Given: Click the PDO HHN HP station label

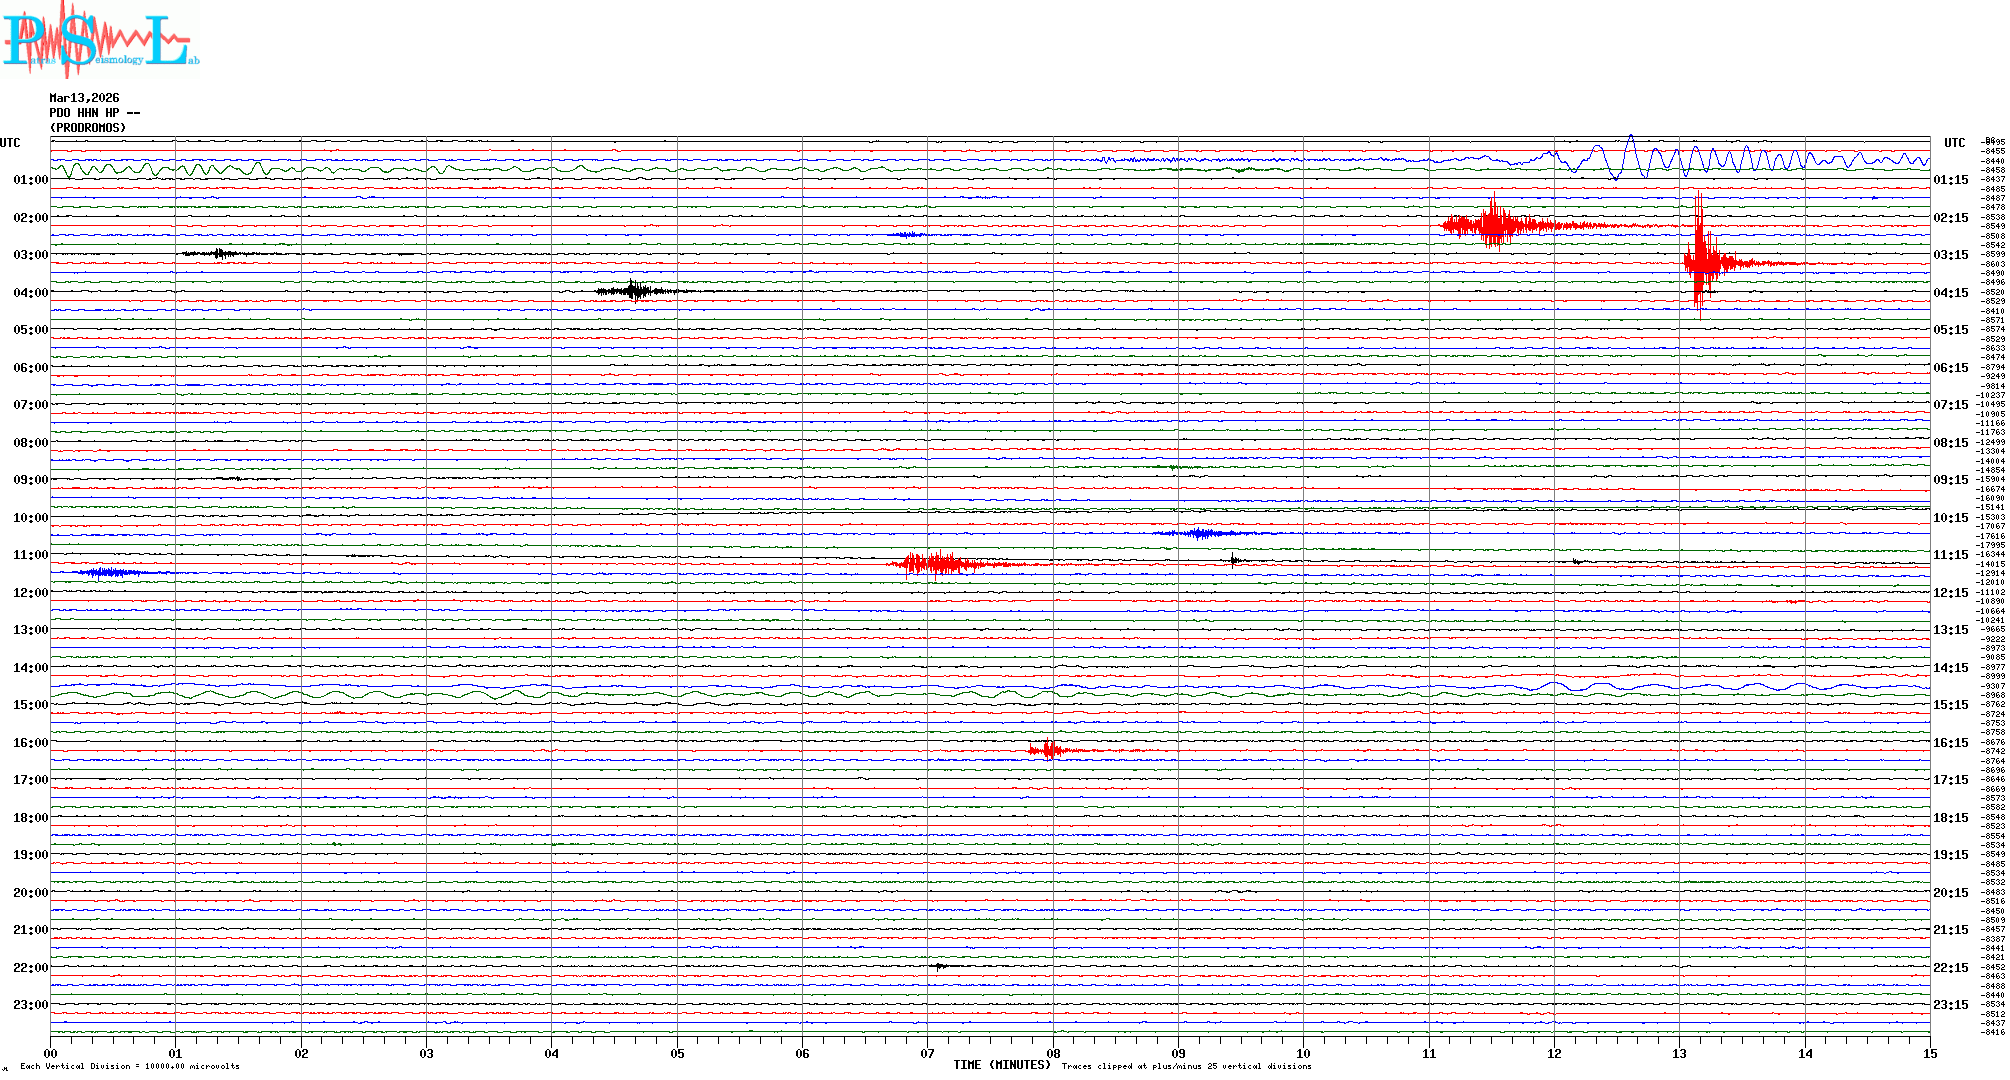Looking at the screenshot, I should [94, 113].
